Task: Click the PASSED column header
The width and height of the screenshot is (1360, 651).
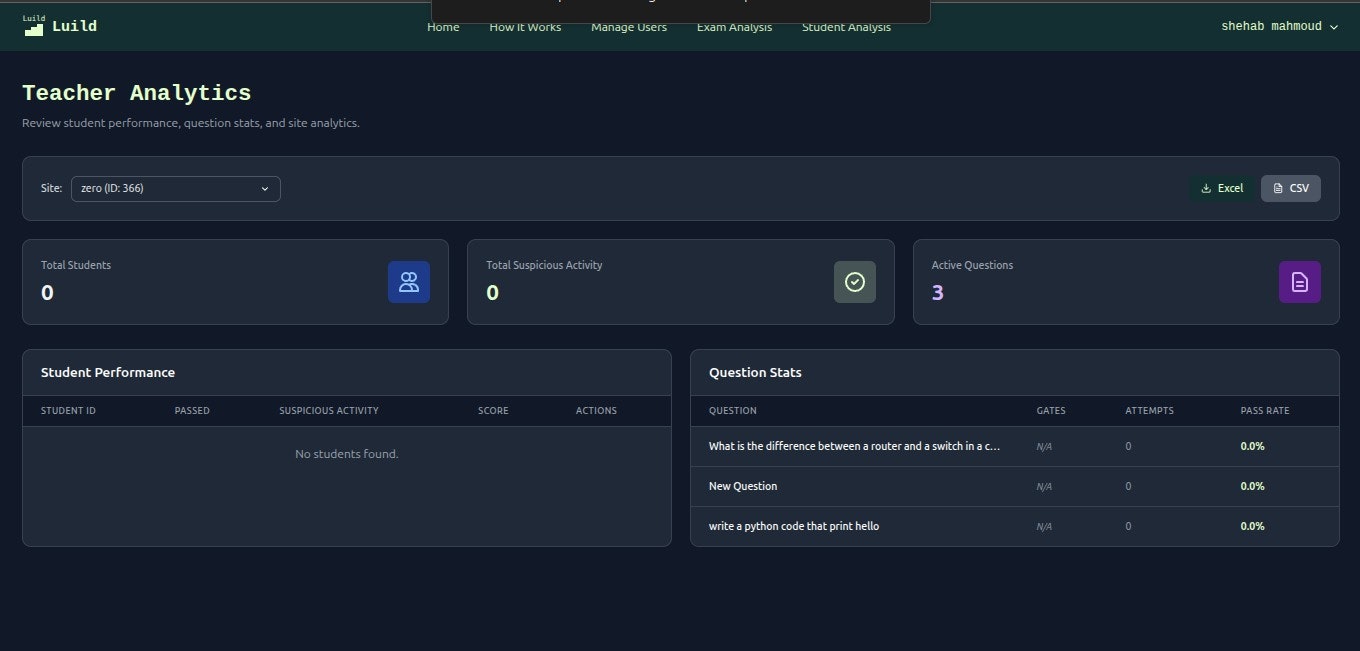Action: [192, 411]
